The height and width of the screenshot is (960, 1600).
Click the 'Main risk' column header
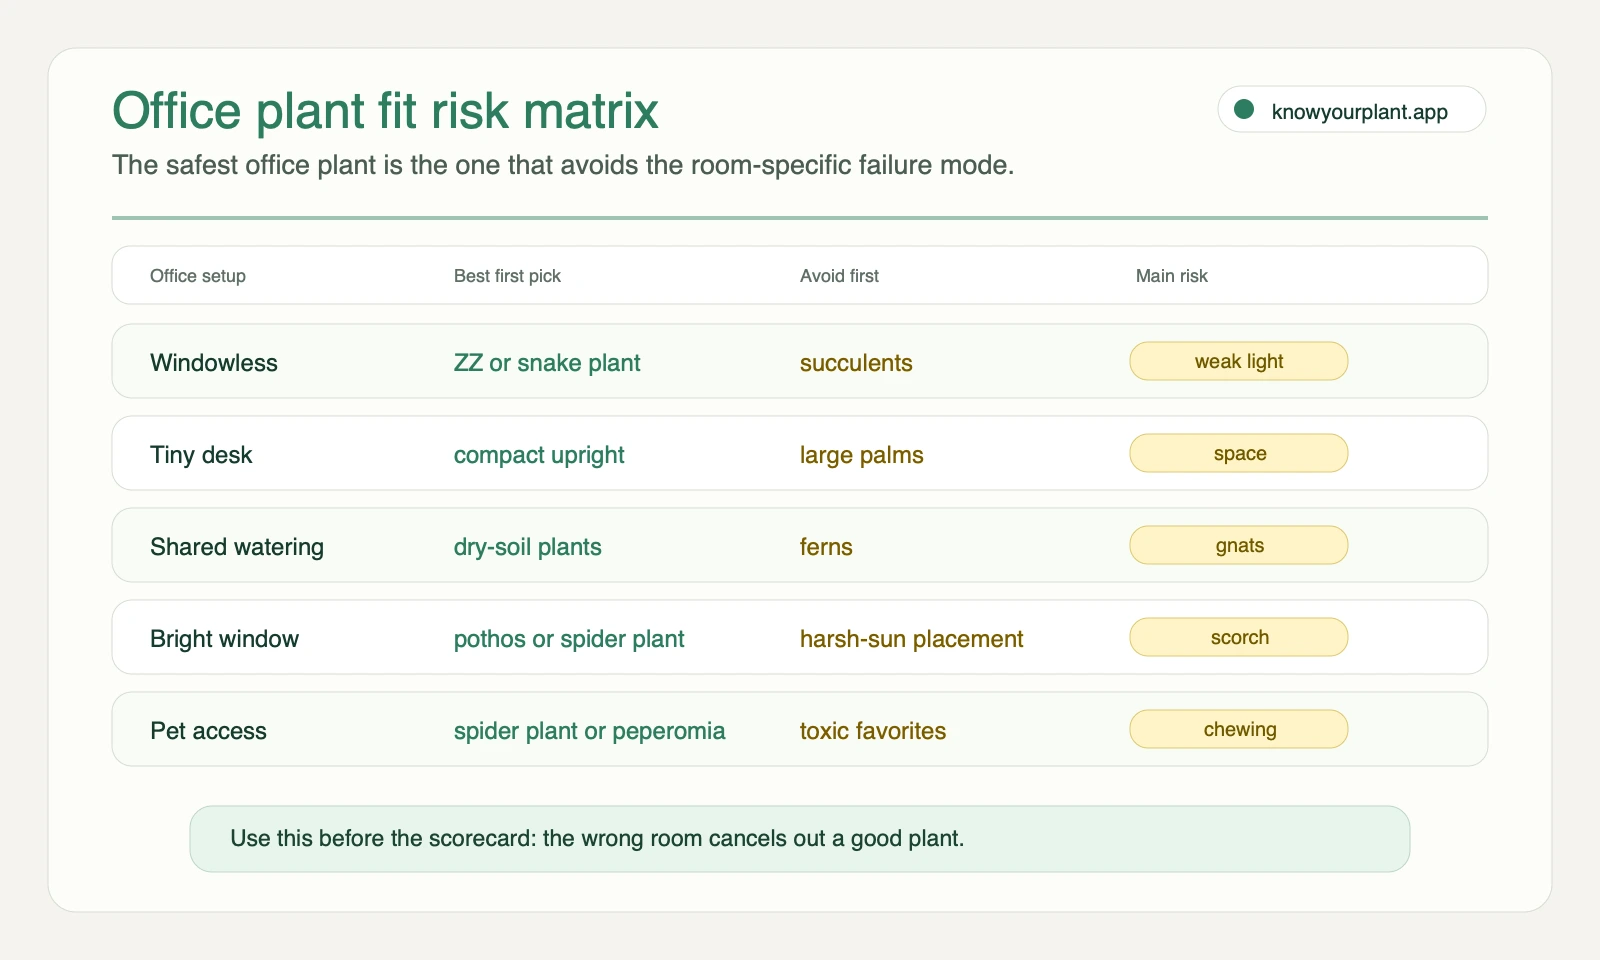1171,276
